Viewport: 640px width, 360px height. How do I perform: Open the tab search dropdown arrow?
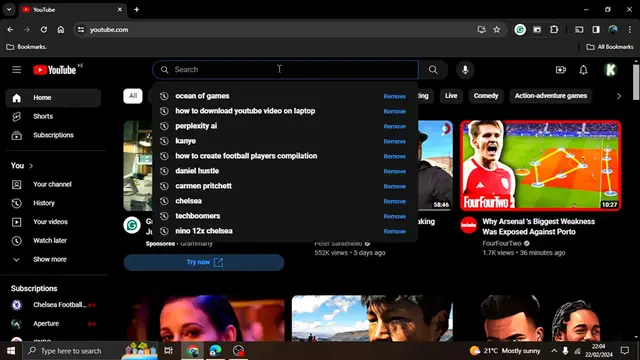pos(9,9)
